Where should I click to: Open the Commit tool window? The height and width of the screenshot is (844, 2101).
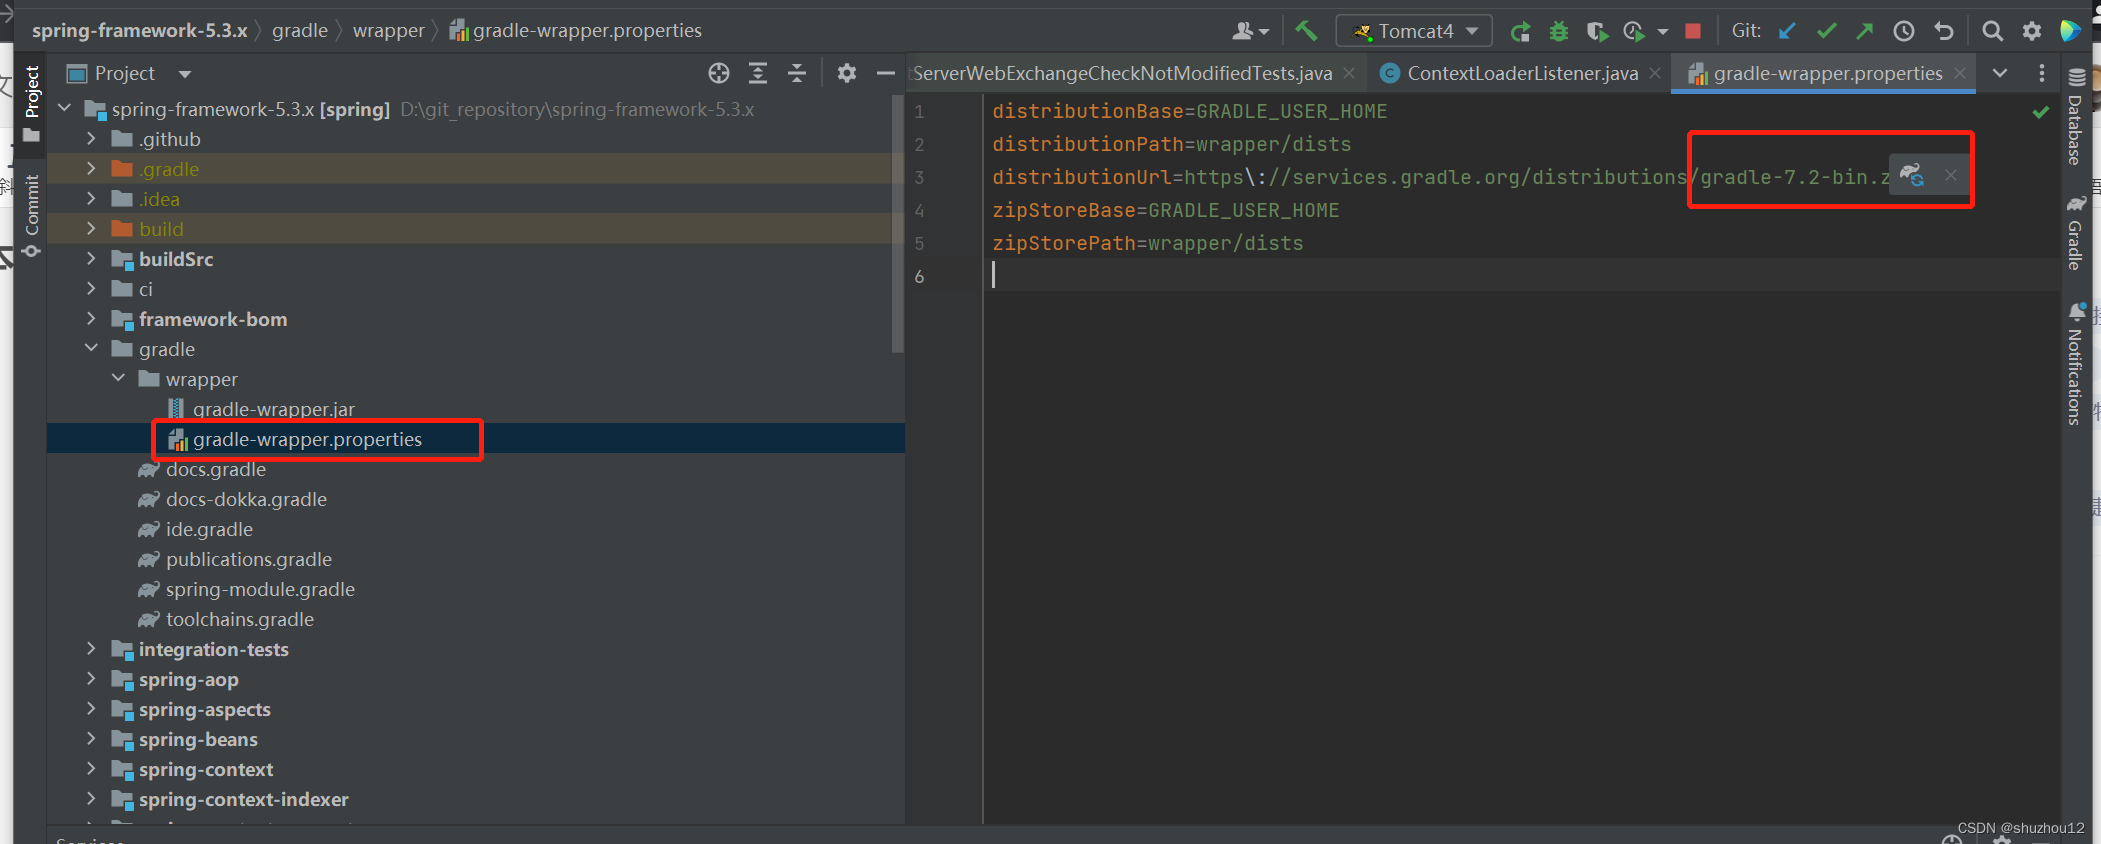click(31, 214)
